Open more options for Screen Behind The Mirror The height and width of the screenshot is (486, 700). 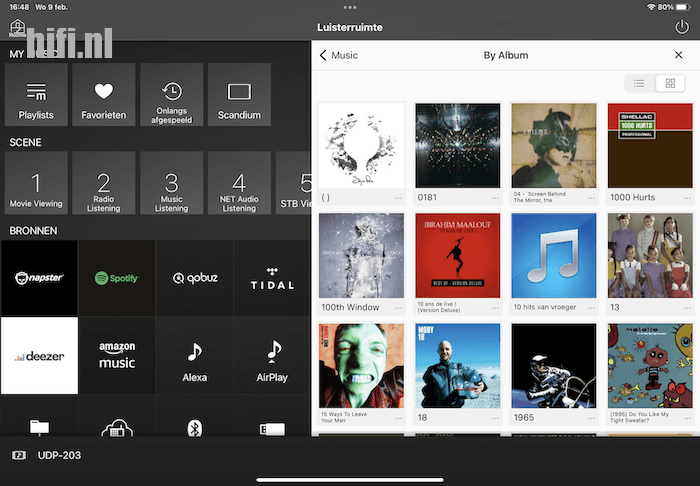pyautogui.click(x=591, y=198)
